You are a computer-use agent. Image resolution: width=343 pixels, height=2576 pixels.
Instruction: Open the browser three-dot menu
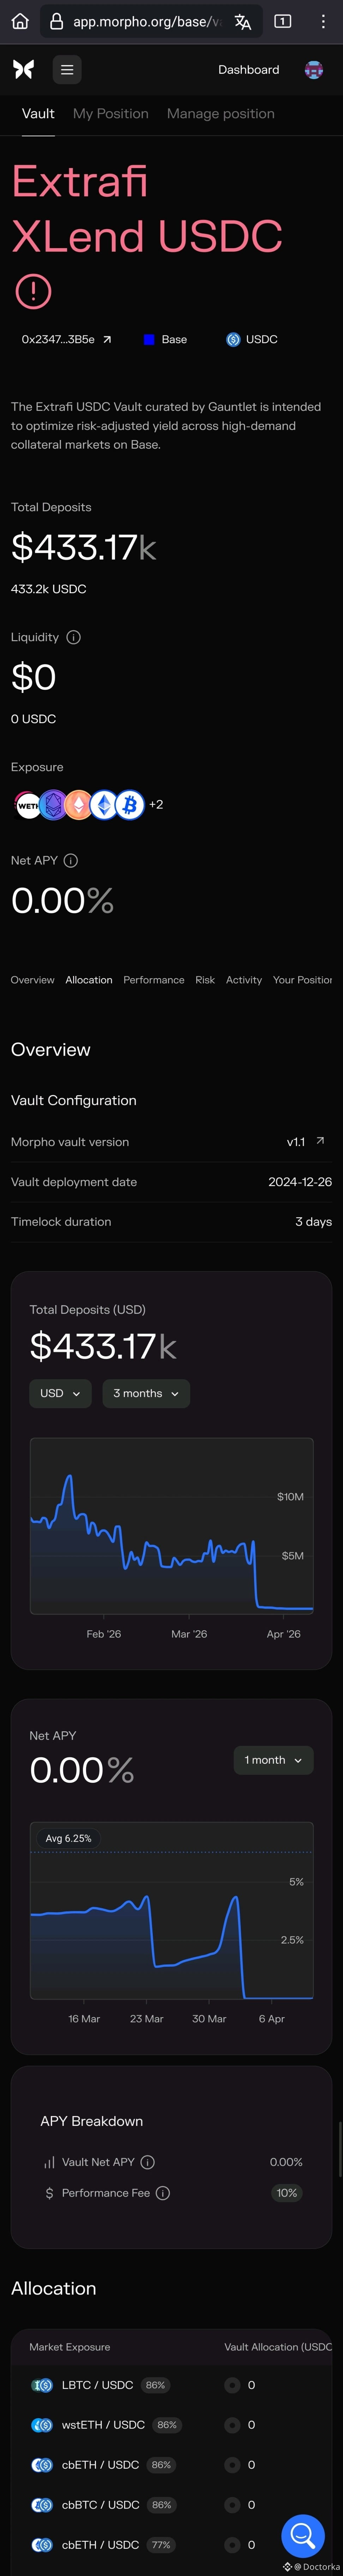323,21
